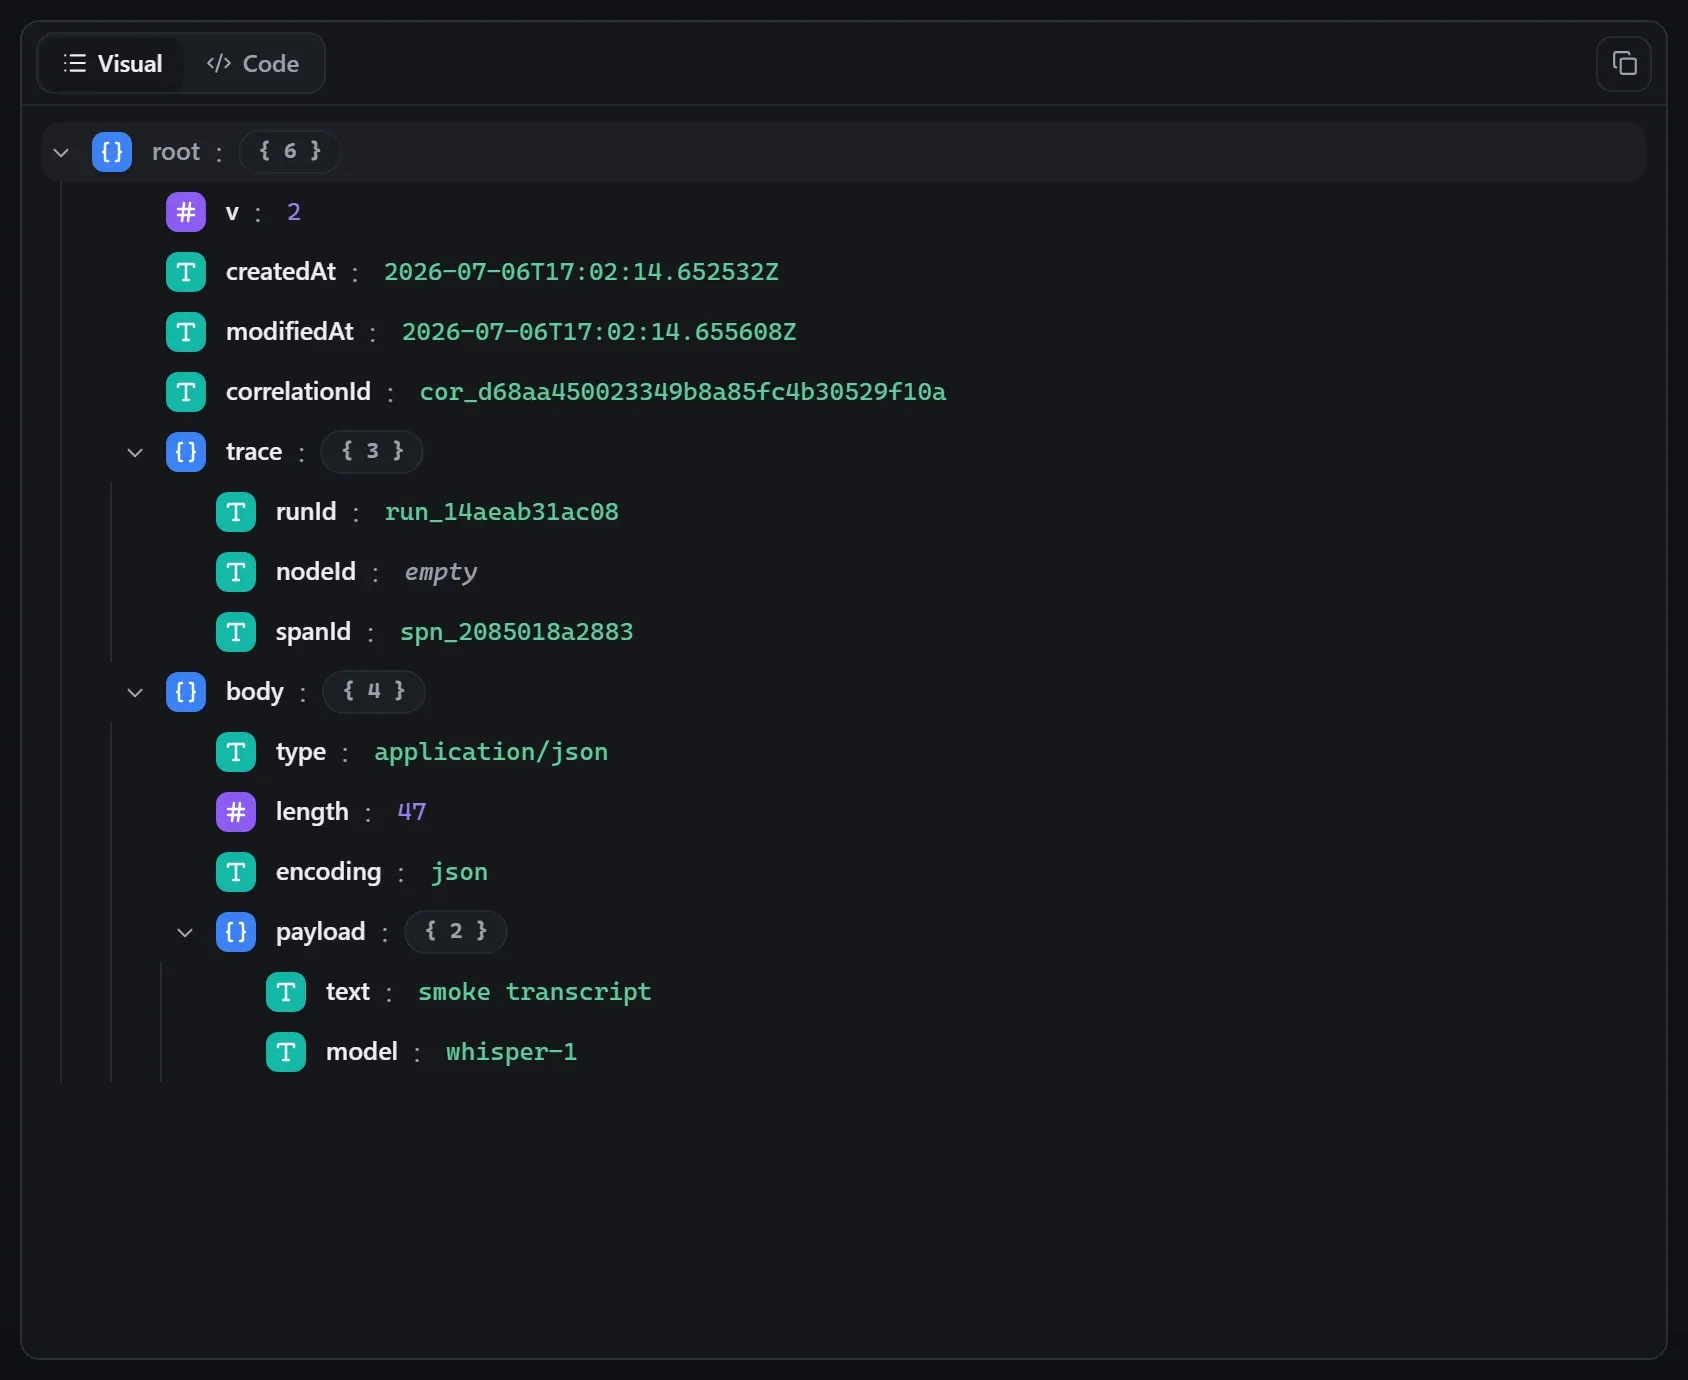This screenshot has width=1688, height=1380.
Task: Click the trace { 3 } count badge
Action: coord(372,451)
